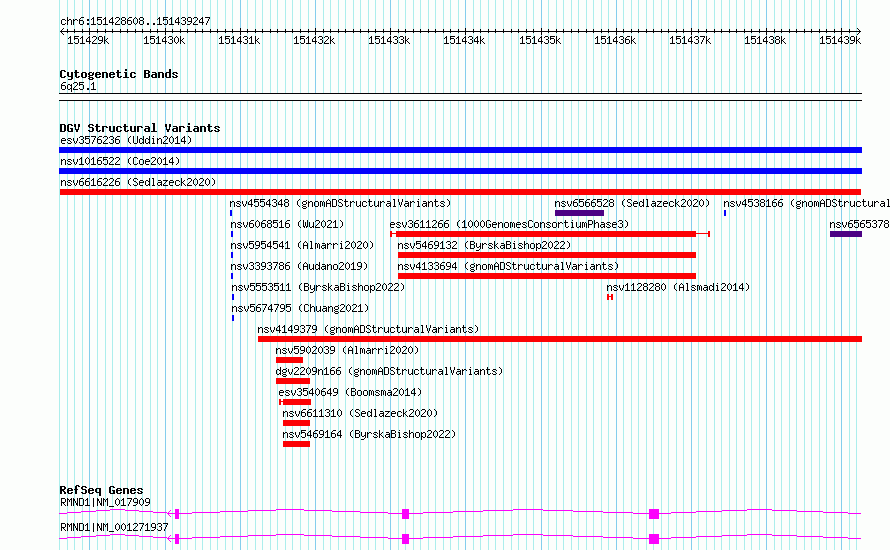Open the nsv1128280 (Alsmadi2014) label
The height and width of the screenshot is (550, 890).
pos(678,287)
